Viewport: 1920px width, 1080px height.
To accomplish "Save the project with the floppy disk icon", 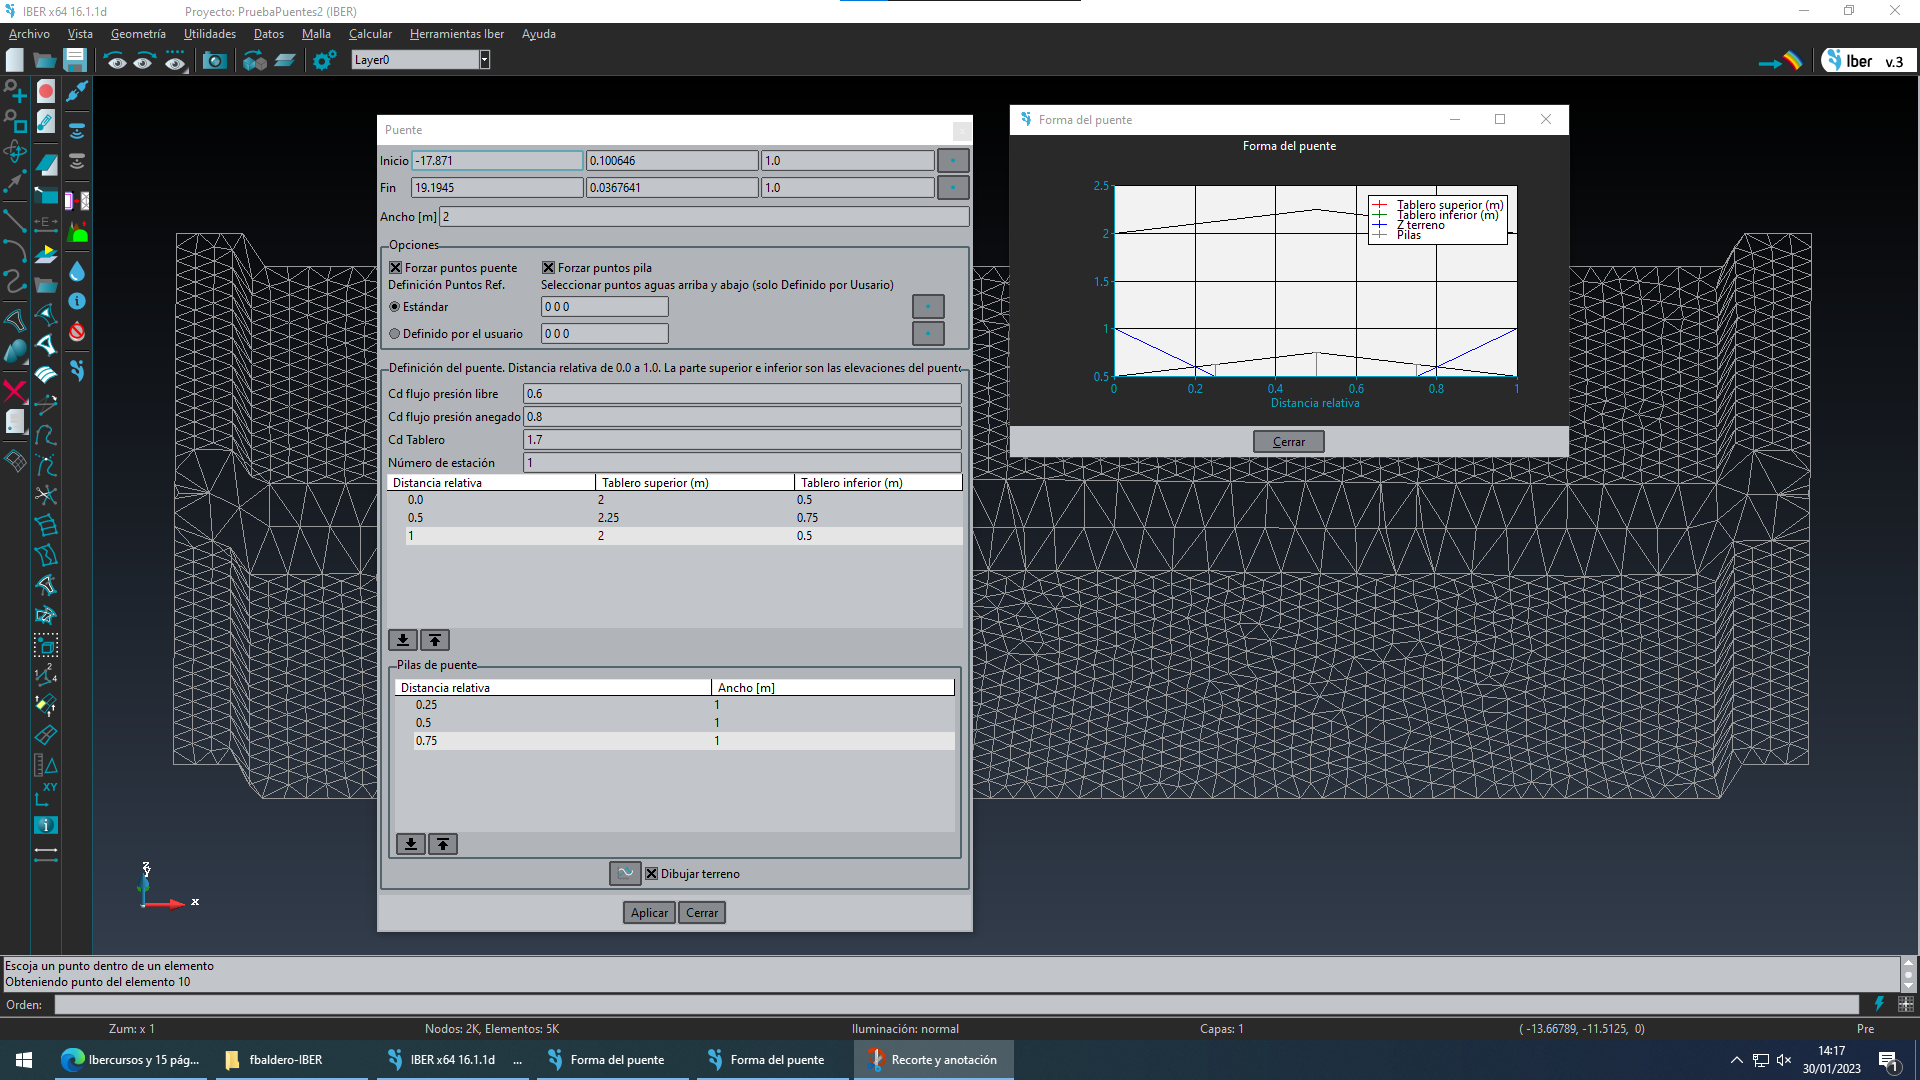I will (75, 61).
